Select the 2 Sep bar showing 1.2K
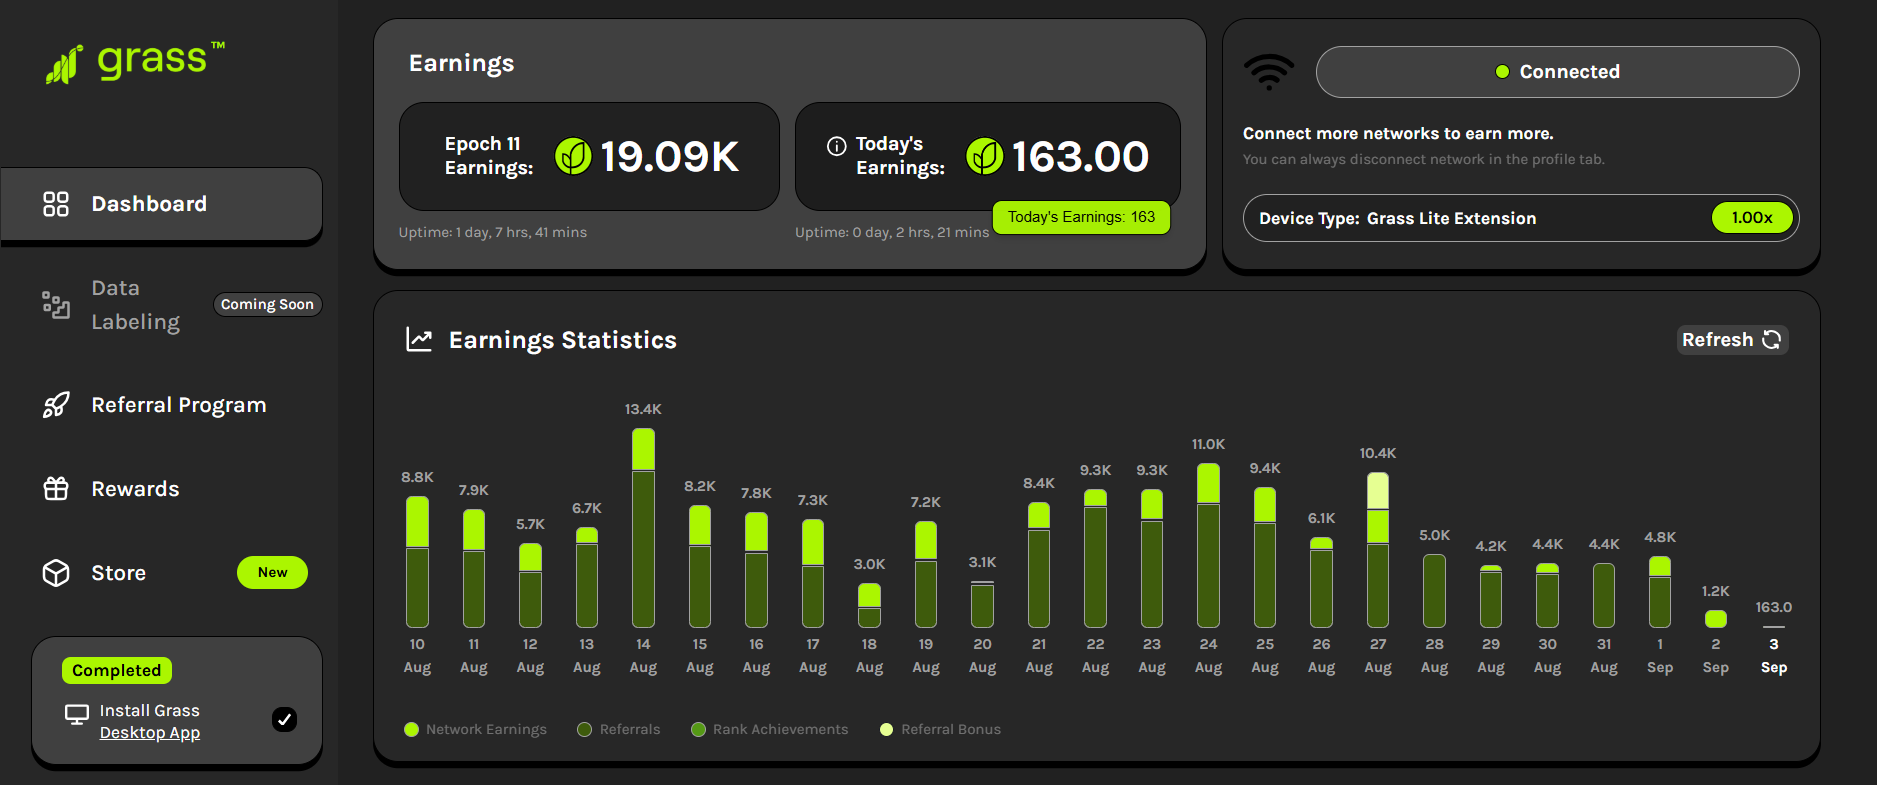This screenshot has width=1877, height=785. pyautogui.click(x=1716, y=619)
